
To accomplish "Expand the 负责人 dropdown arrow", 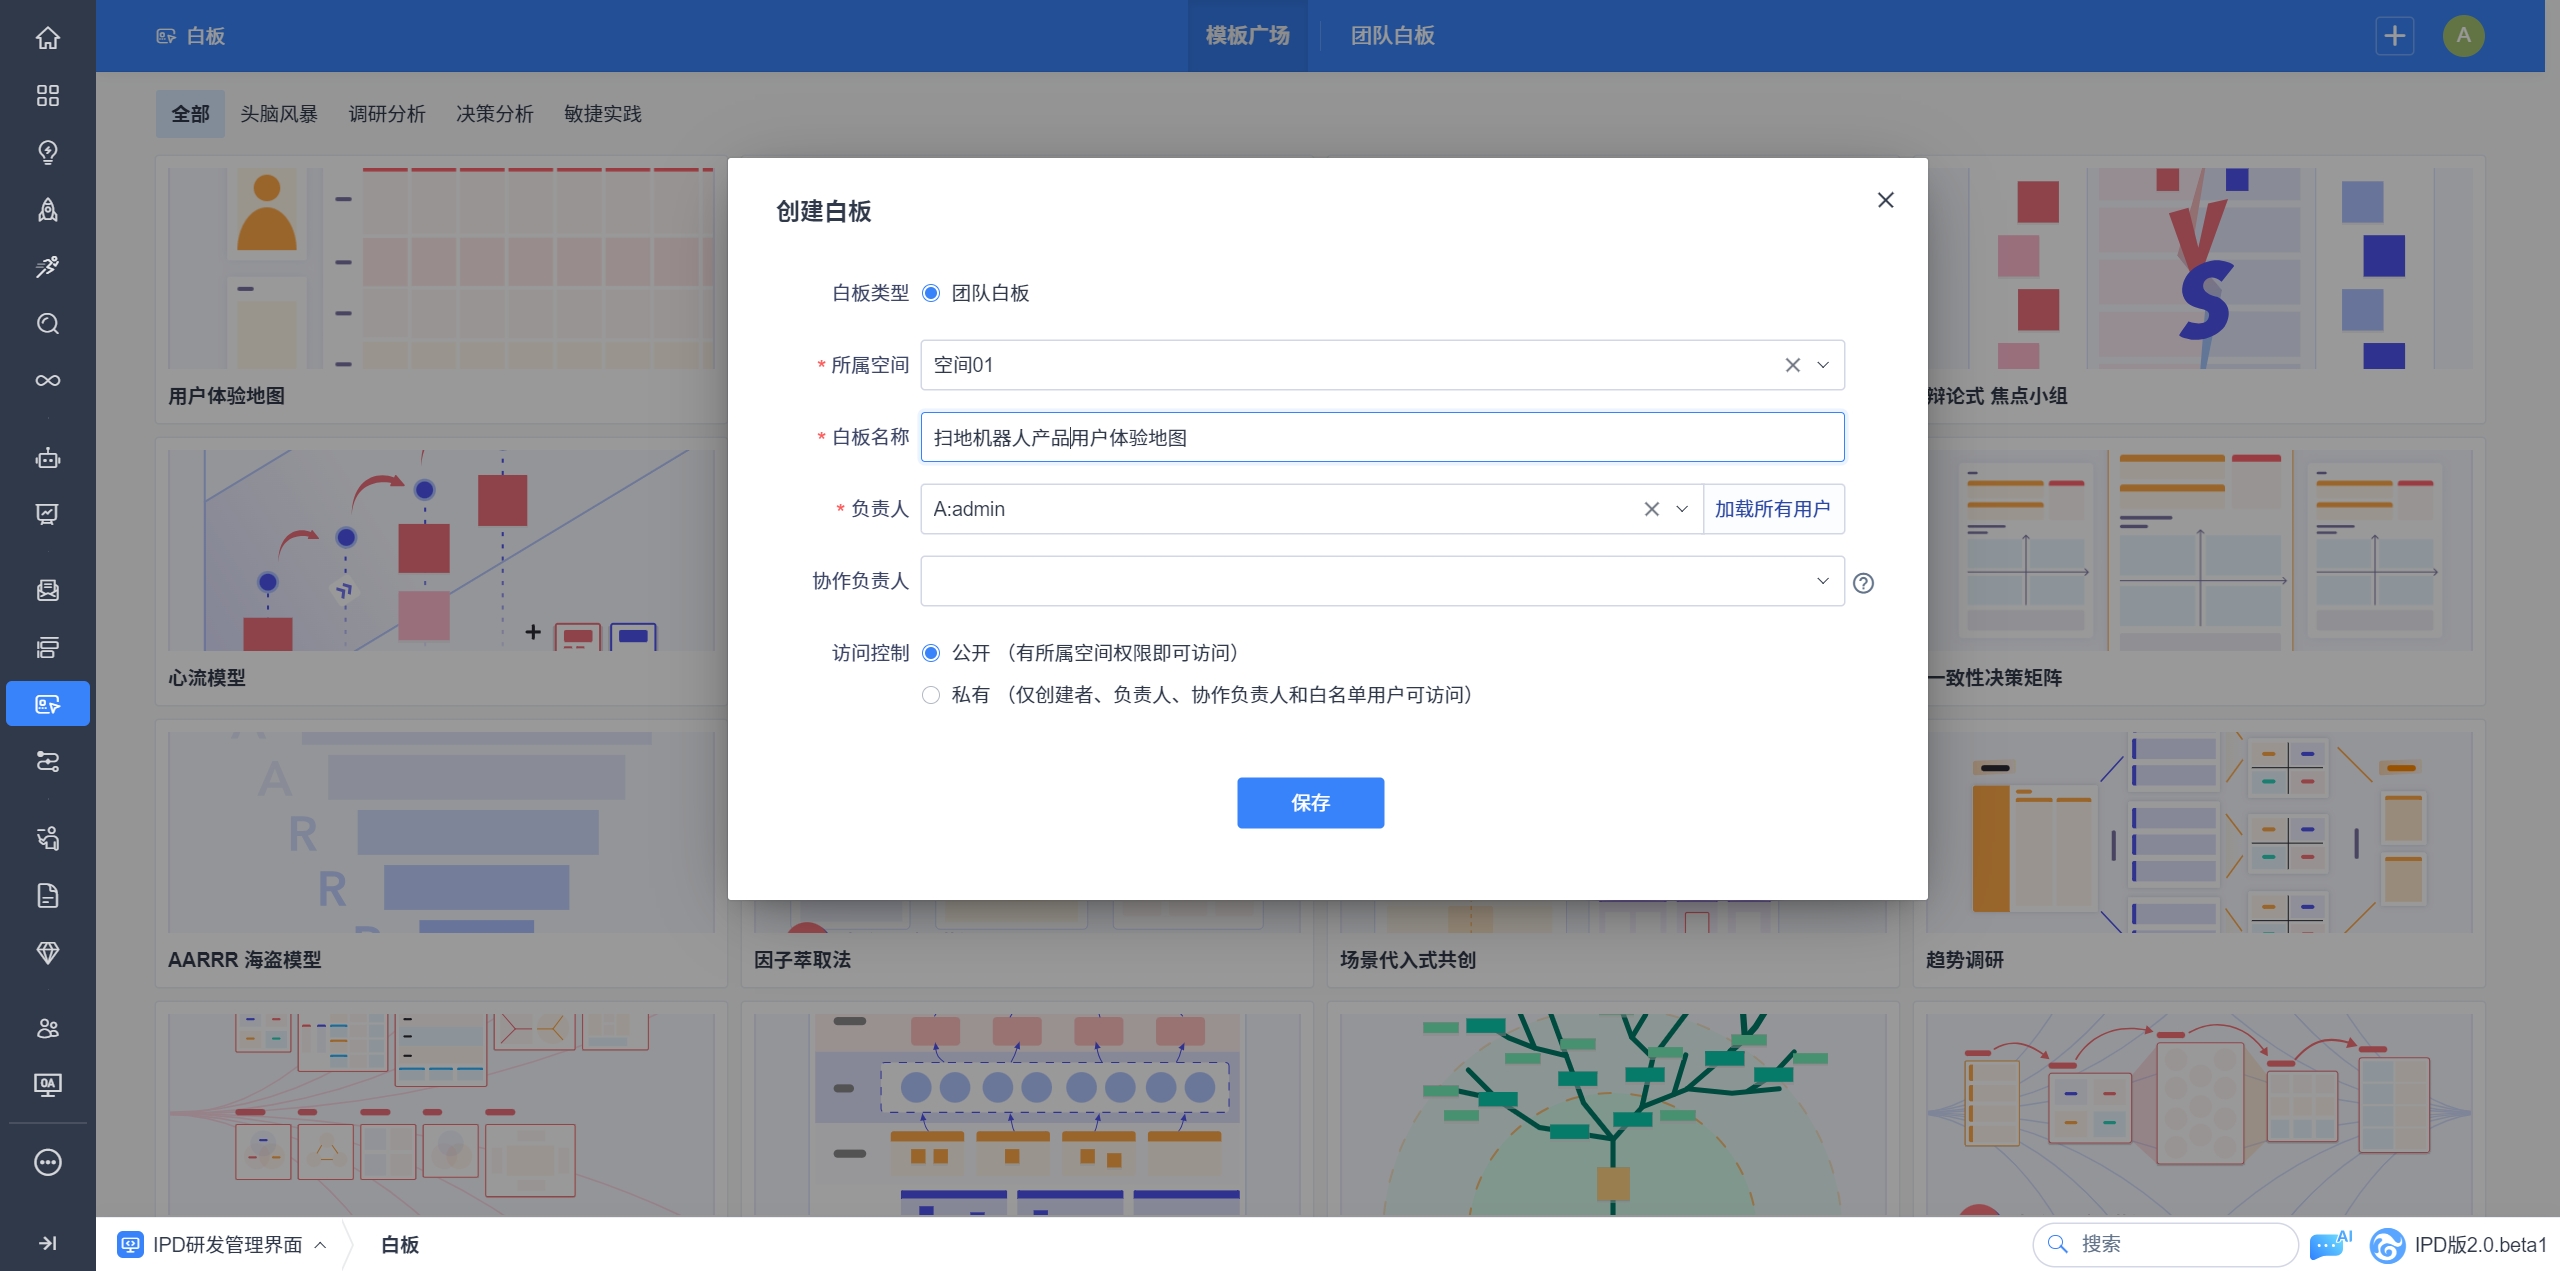I will click(x=1682, y=509).
